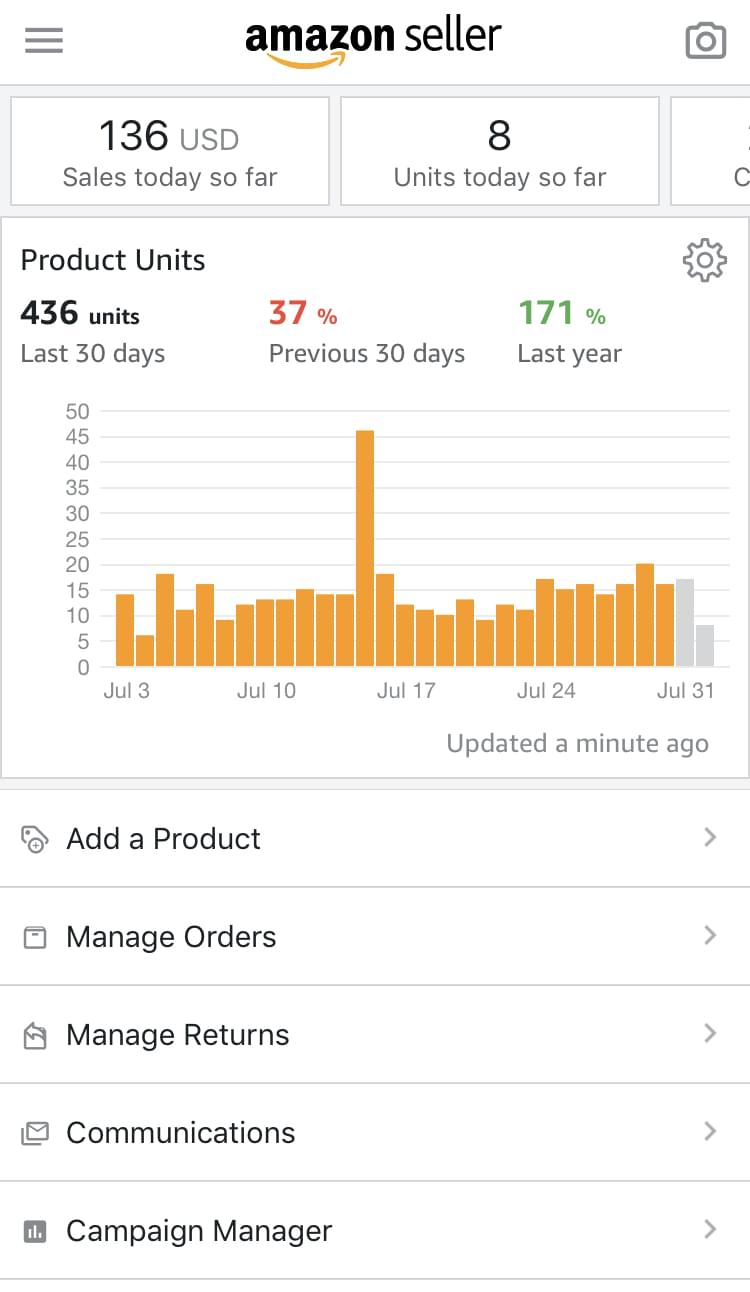750x1292 pixels.
Task: Tap the camera scan icon
Action: tap(705, 41)
